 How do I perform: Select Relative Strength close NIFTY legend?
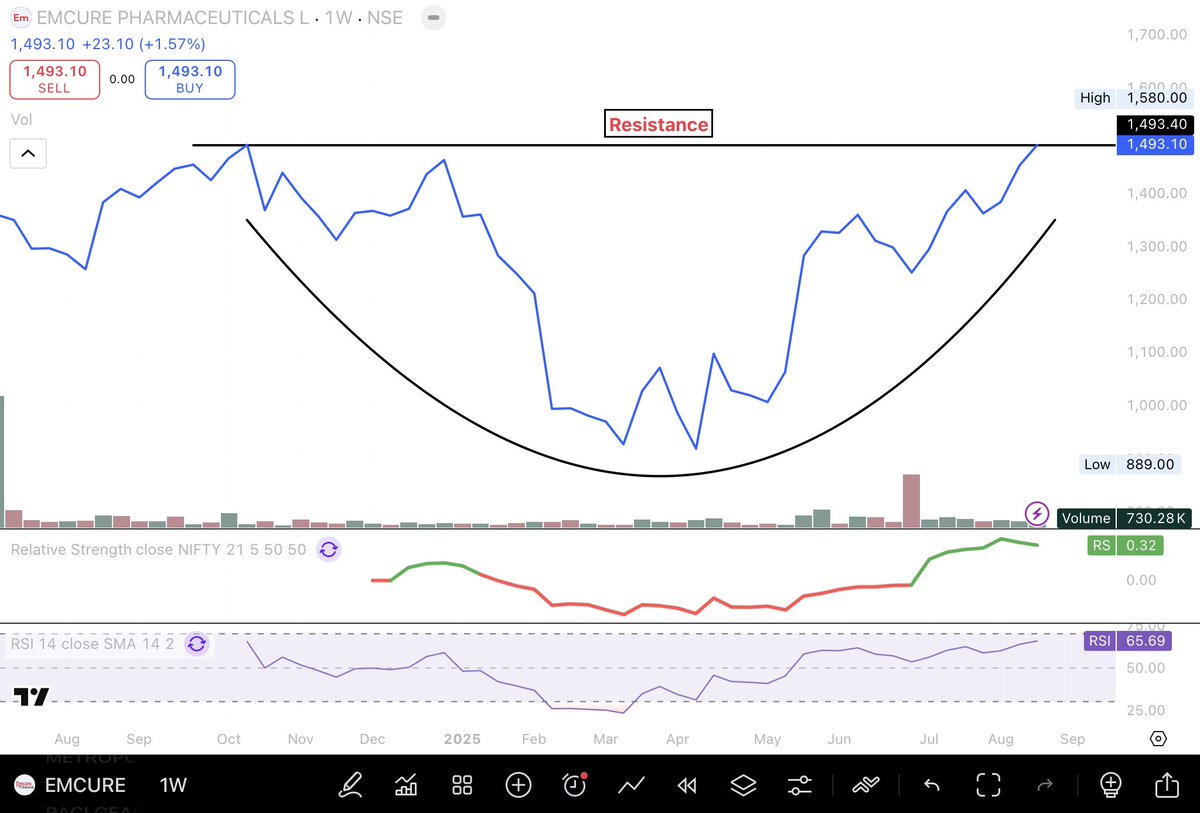tap(158, 549)
